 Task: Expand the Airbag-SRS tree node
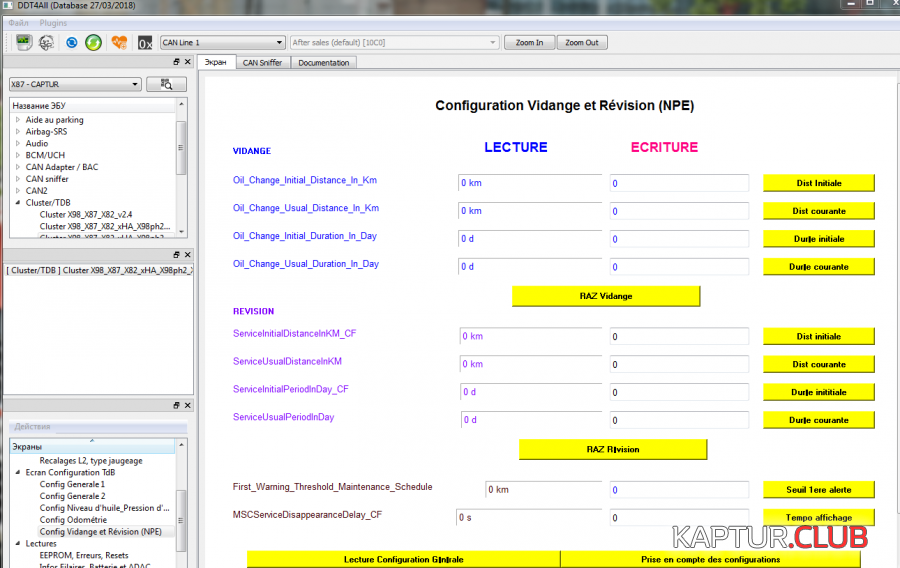[18, 131]
